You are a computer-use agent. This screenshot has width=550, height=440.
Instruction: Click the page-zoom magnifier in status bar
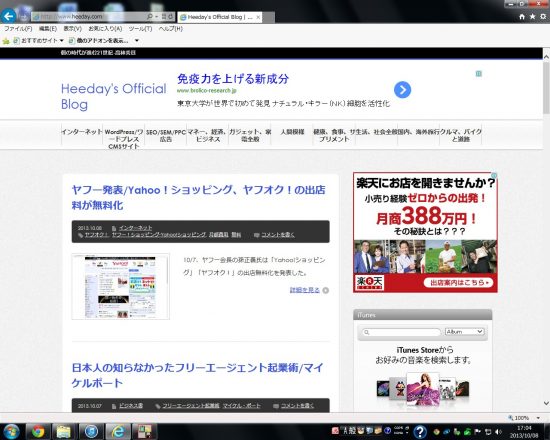coord(510,418)
